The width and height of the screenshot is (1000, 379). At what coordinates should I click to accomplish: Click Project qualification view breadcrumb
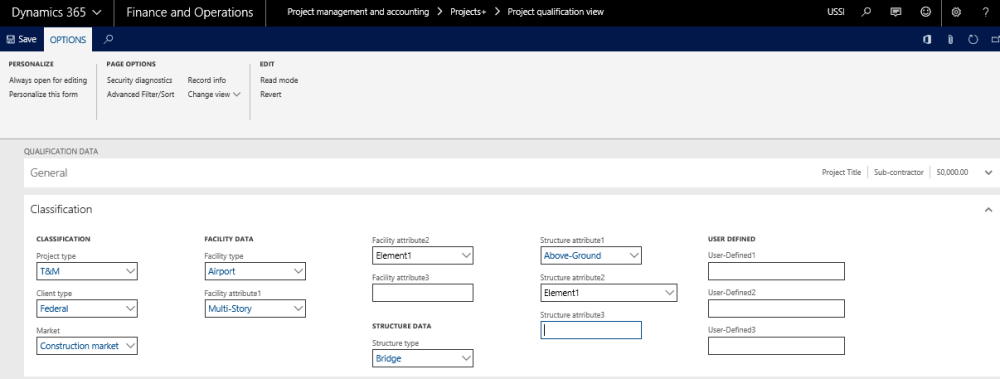tap(555, 12)
